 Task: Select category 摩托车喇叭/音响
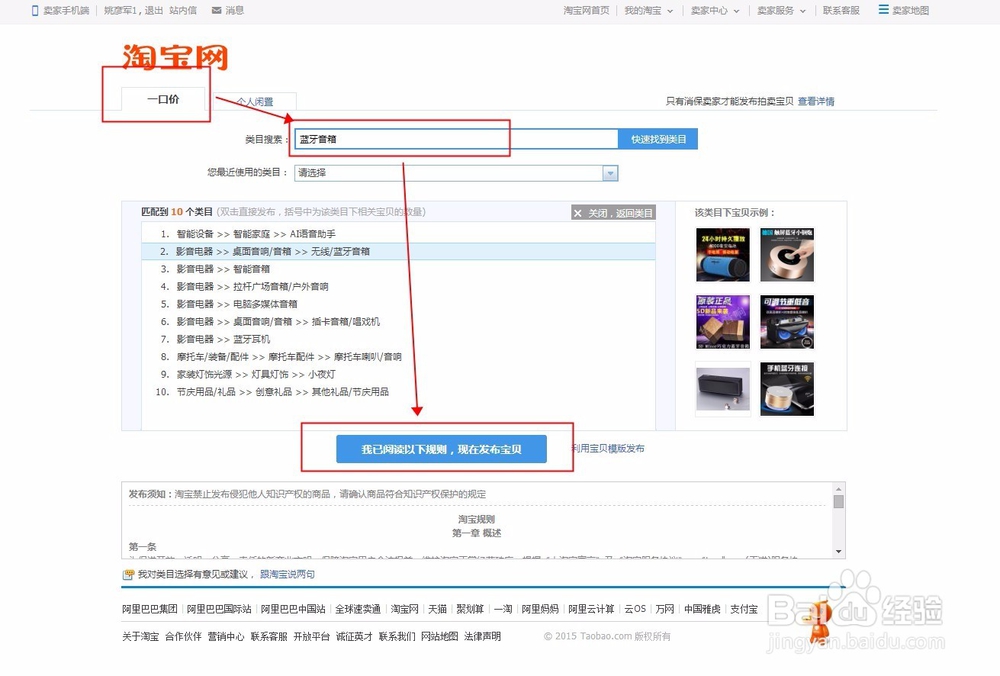(399, 356)
